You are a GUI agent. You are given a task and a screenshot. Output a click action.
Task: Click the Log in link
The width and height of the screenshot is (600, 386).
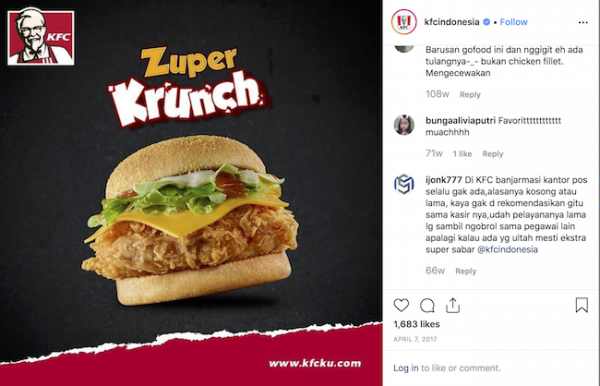click(406, 368)
